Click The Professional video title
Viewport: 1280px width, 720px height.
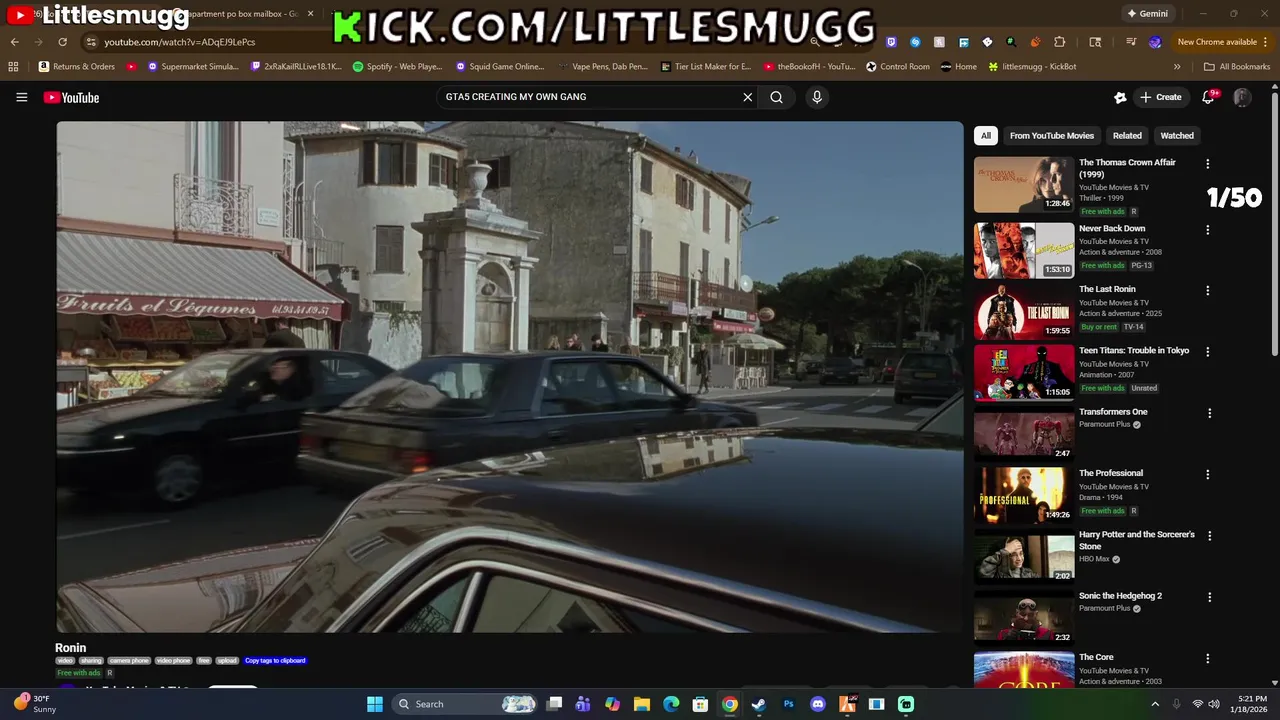point(1111,473)
